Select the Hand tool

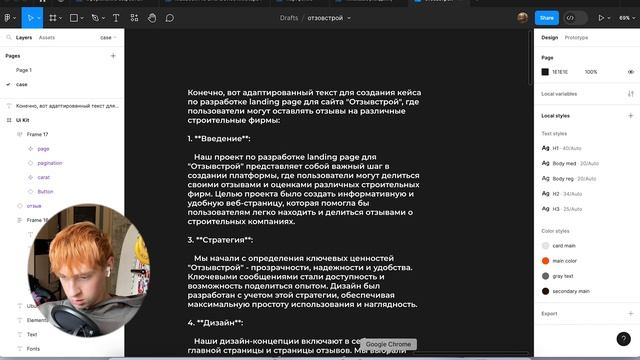point(152,18)
